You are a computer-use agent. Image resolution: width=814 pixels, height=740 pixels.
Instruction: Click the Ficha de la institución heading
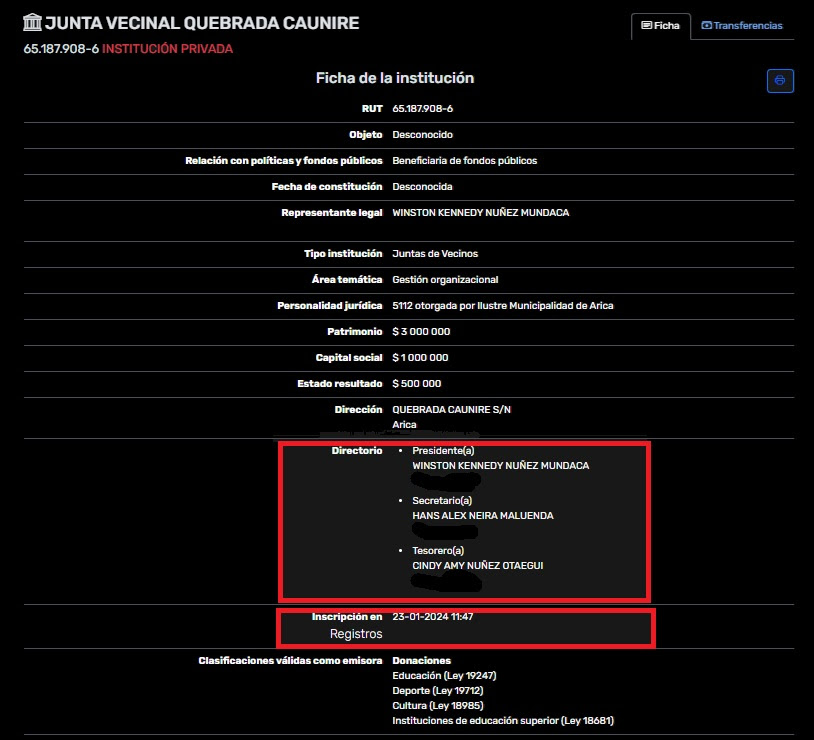tap(395, 78)
